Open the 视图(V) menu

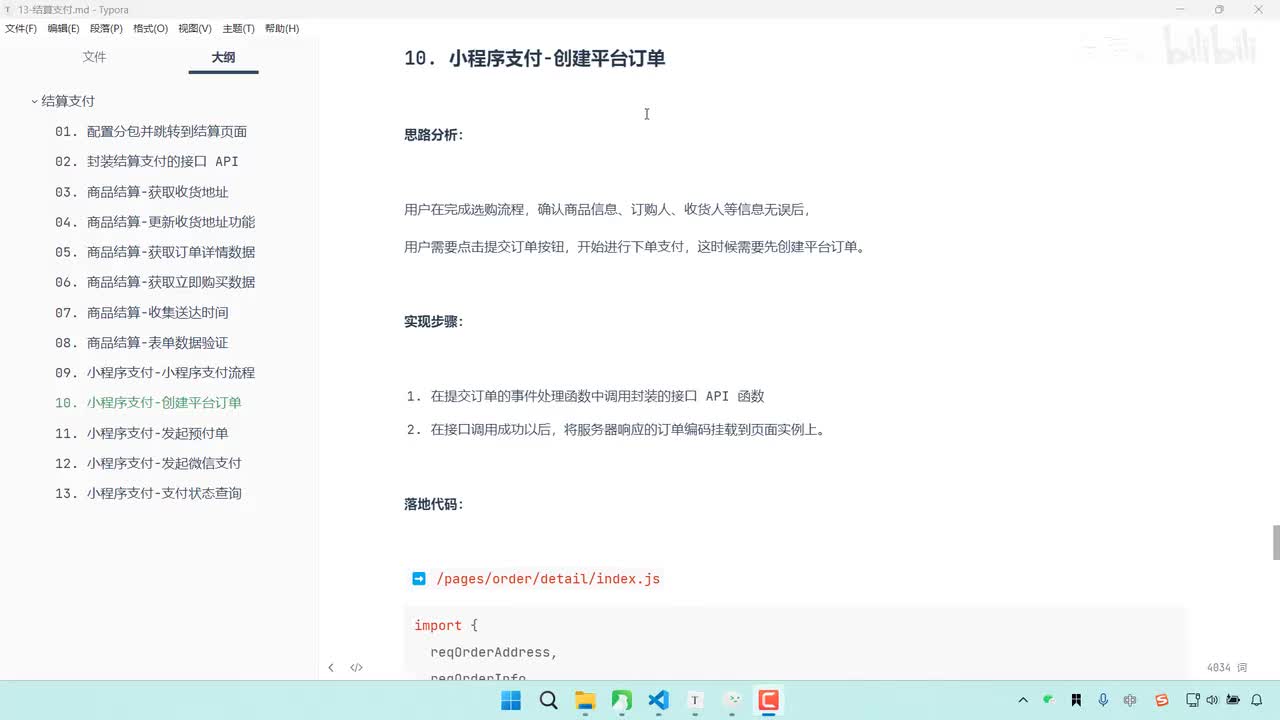195,29
